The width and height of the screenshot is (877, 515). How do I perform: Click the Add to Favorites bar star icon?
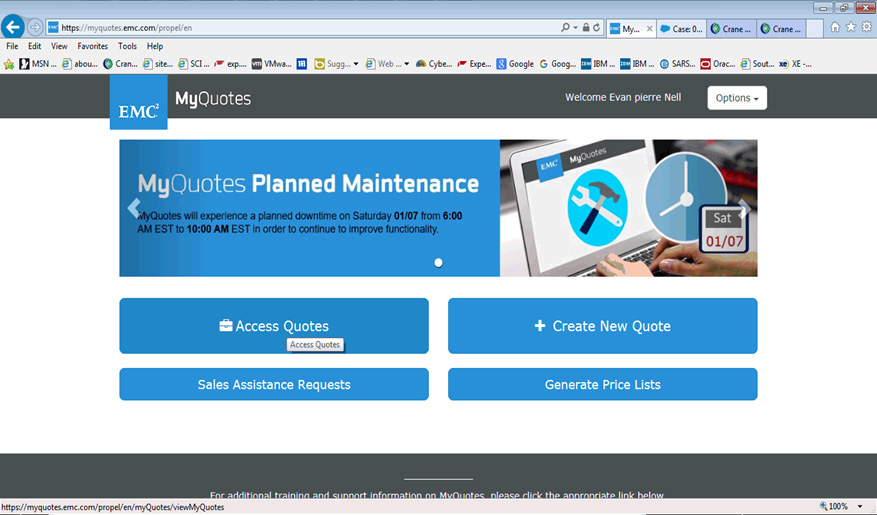(9, 64)
